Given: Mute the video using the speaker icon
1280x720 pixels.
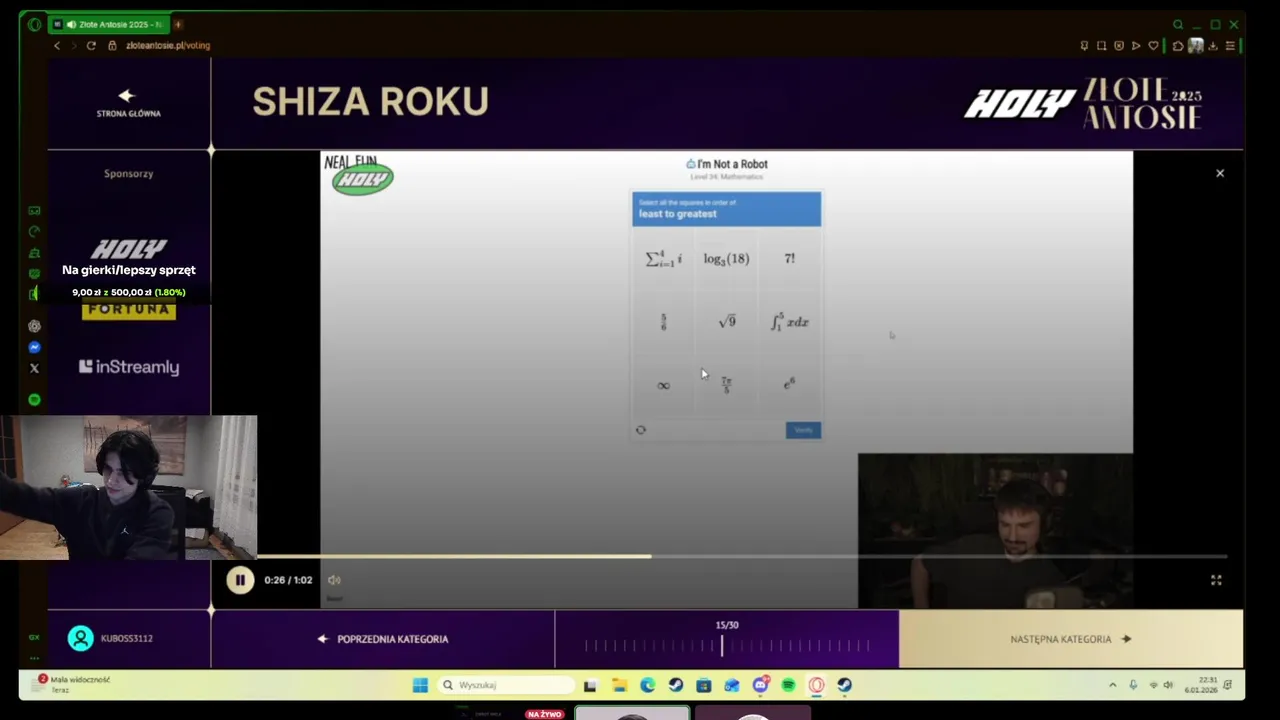Looking at the screenshot, I should point(334,580).
